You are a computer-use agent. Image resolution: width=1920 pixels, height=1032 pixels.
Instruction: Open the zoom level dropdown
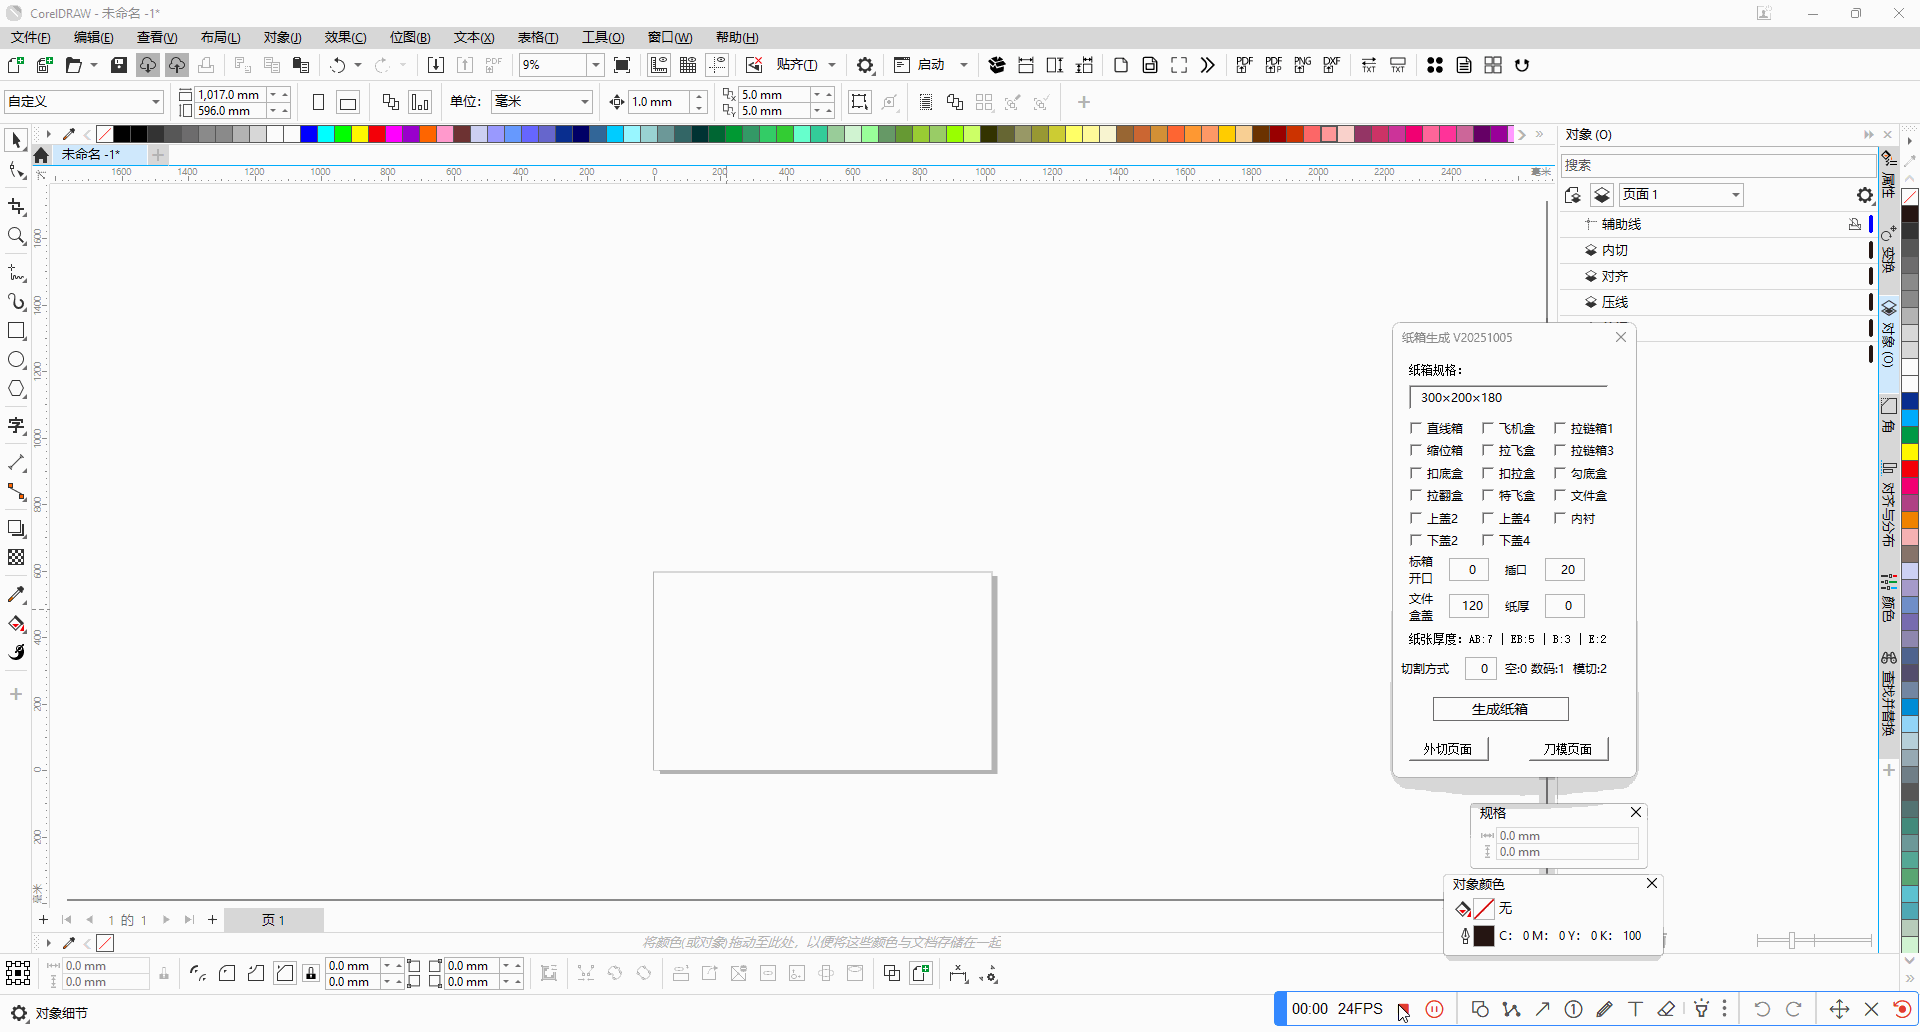click(x=595, y=65)
